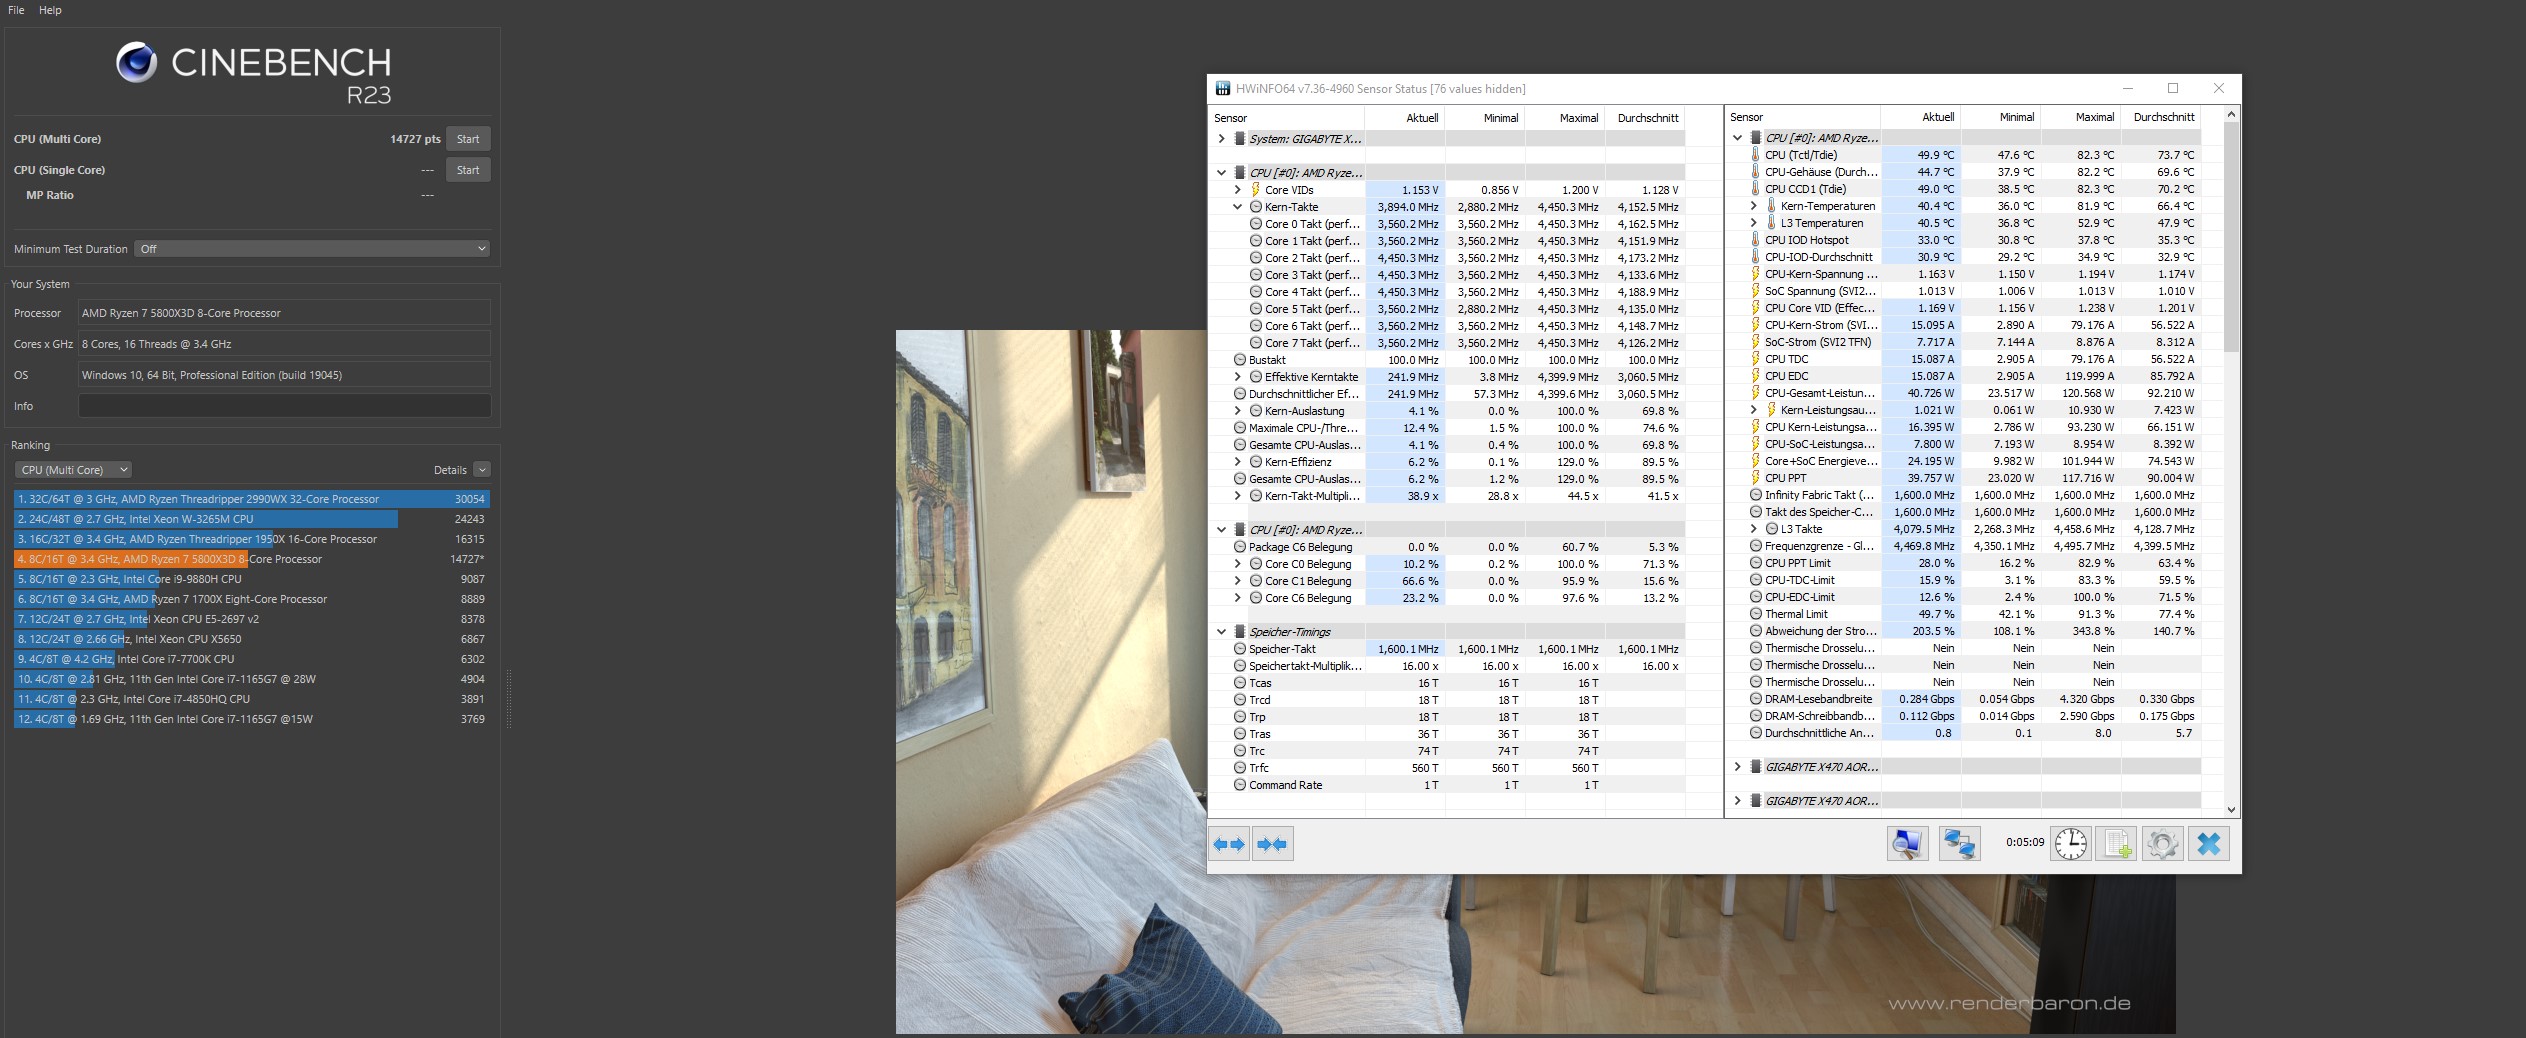The width and height of the screenshot is (2526, 1038).
Task: Click the lightning icon beside Core VIDs
Action: click(x=1255, y=190)
